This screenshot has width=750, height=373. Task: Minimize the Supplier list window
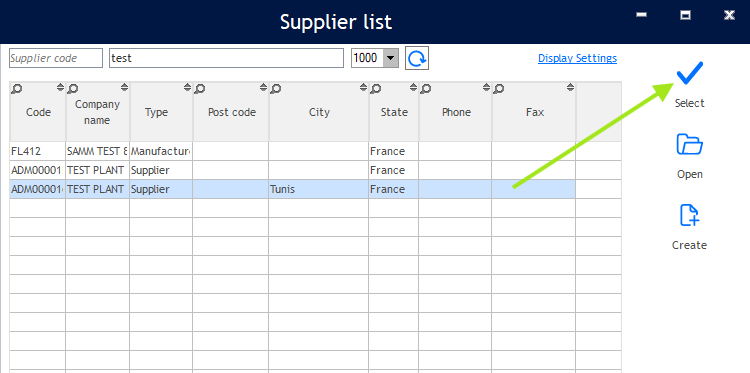point(641,15)
